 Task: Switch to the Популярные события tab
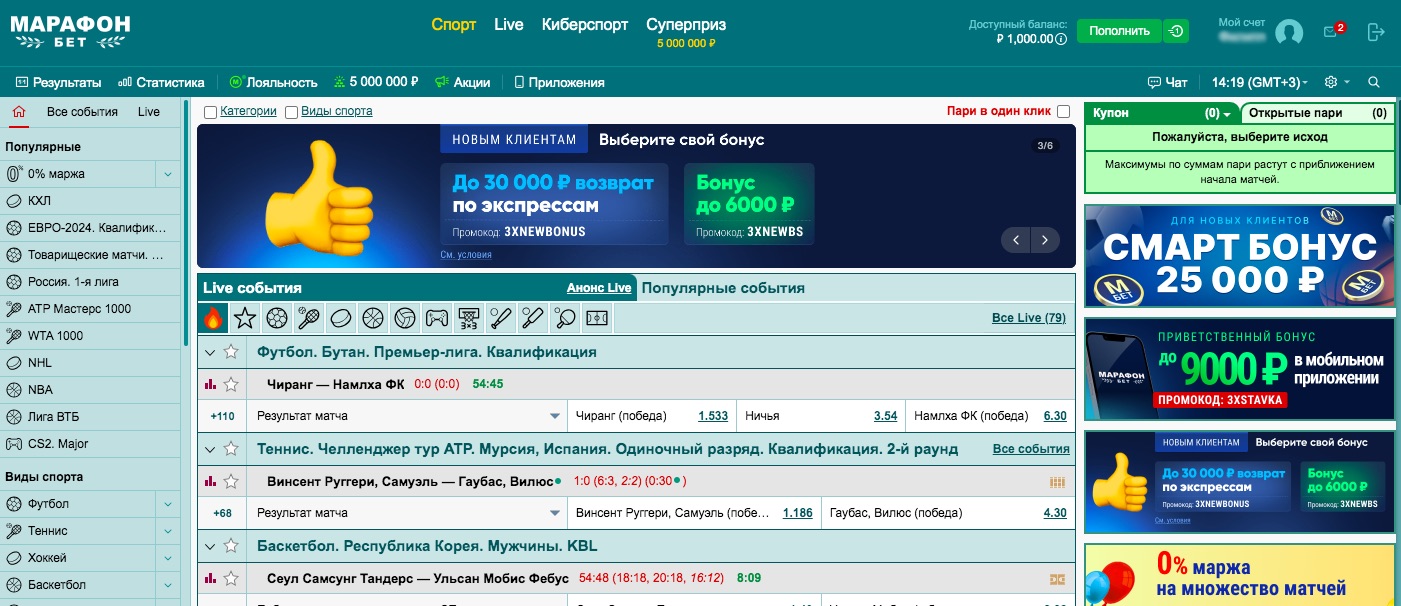pos(723,288)
